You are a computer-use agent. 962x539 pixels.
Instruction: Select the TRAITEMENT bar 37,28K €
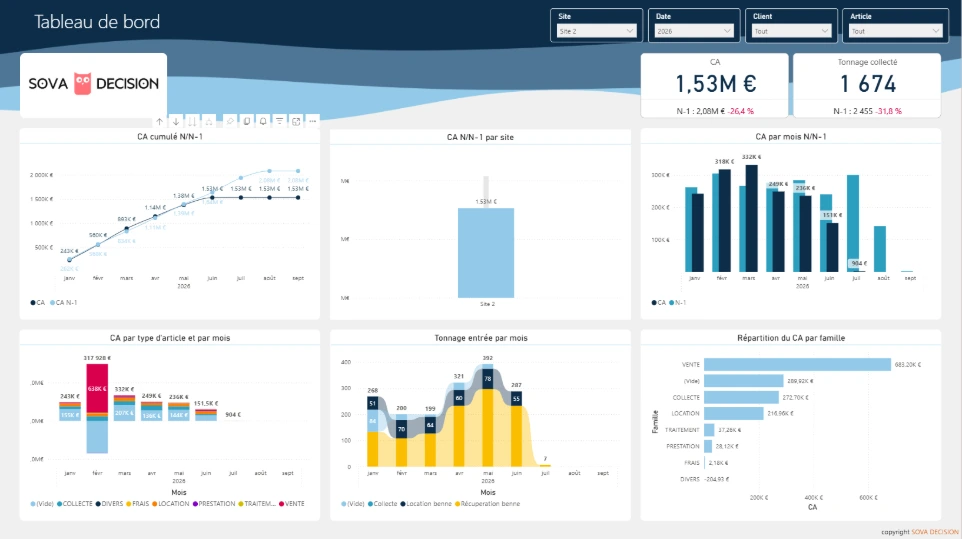709,430
